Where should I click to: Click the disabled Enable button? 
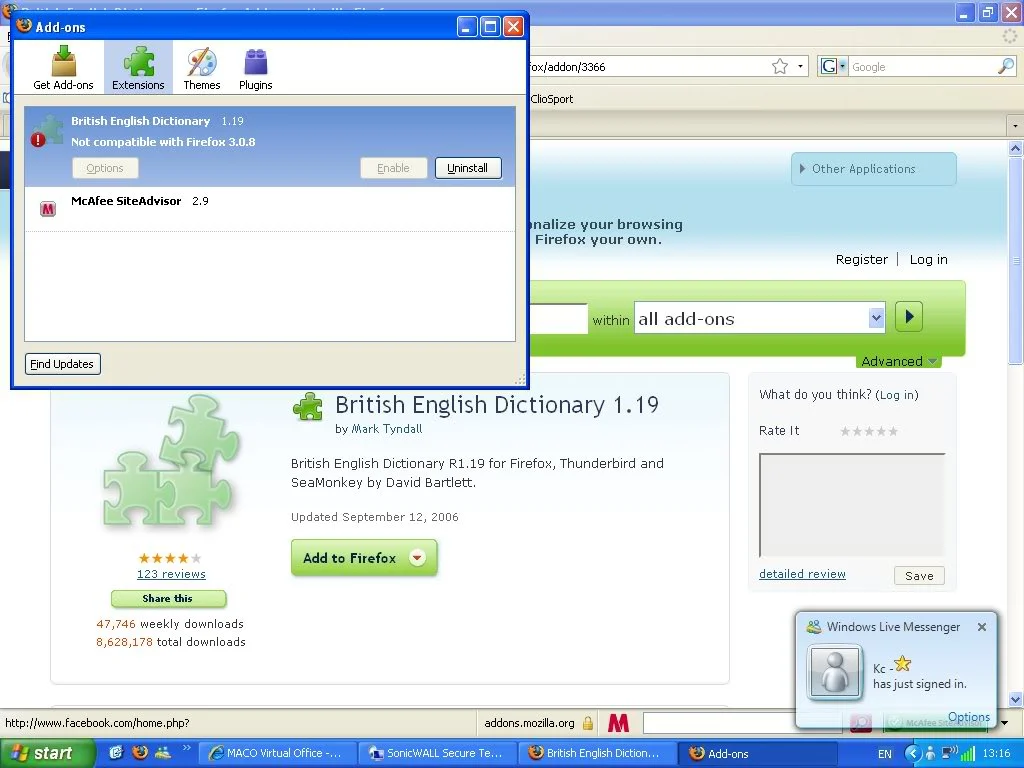[393, 168]
